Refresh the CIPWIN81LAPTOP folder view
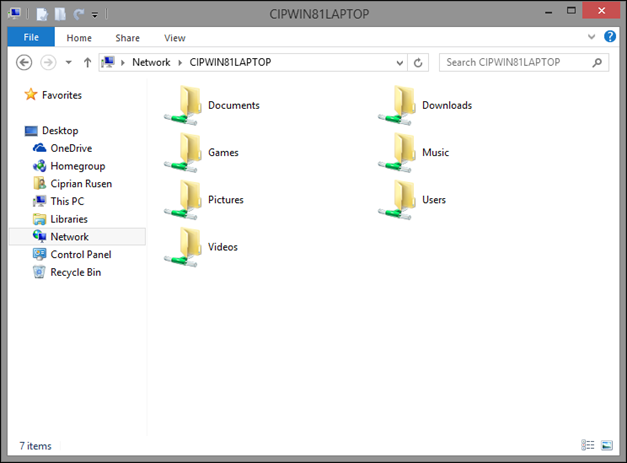Screen dimensions: 627x463 click(418, 63)
